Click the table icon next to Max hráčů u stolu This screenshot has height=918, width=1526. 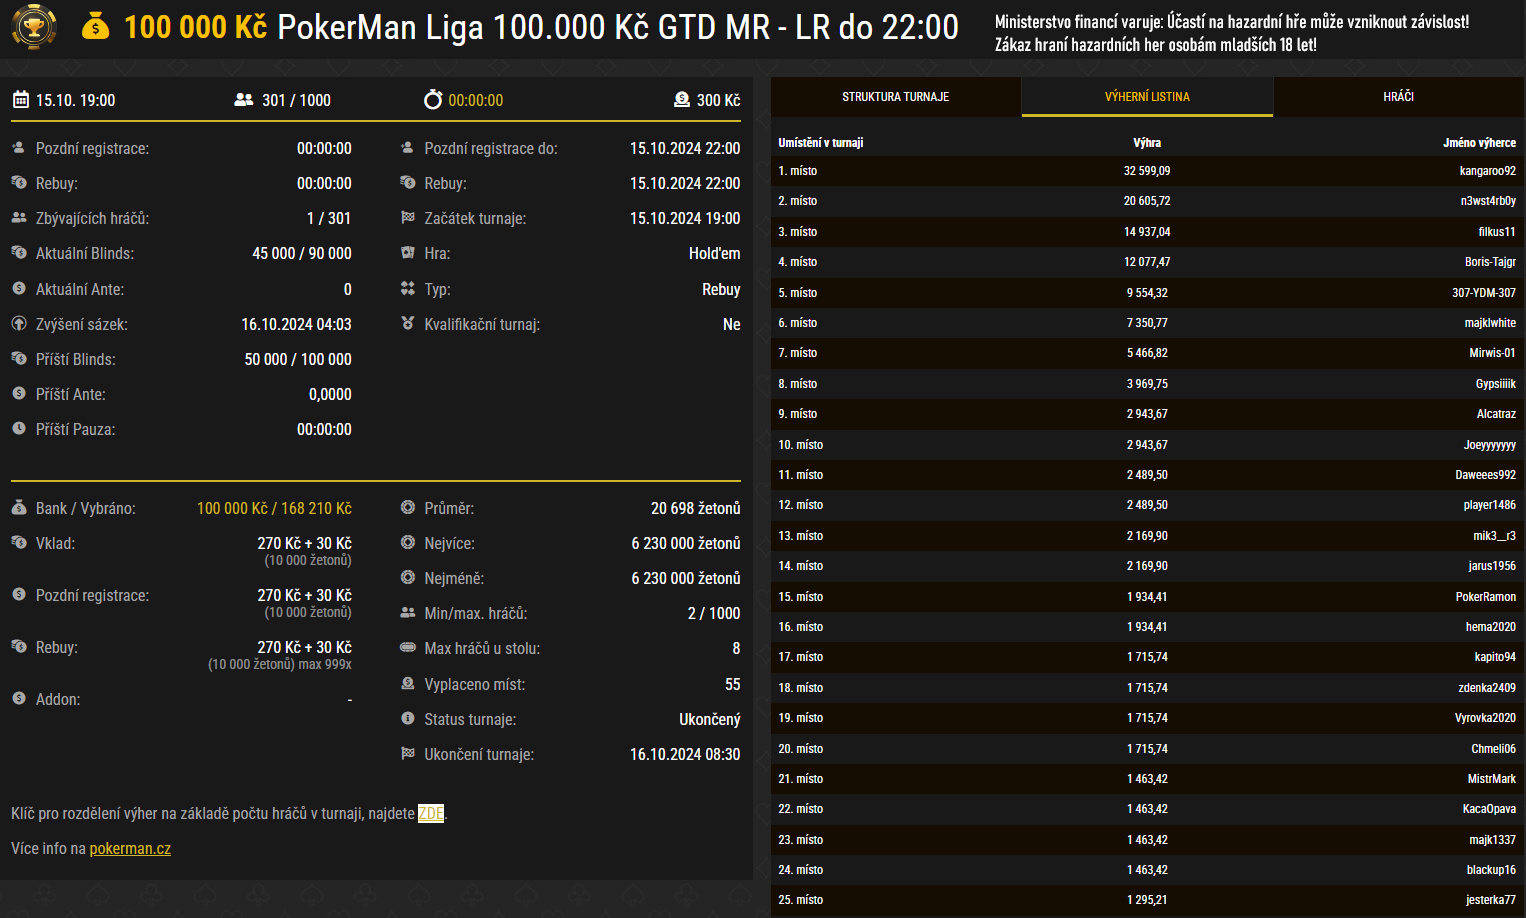click(409, 648)
